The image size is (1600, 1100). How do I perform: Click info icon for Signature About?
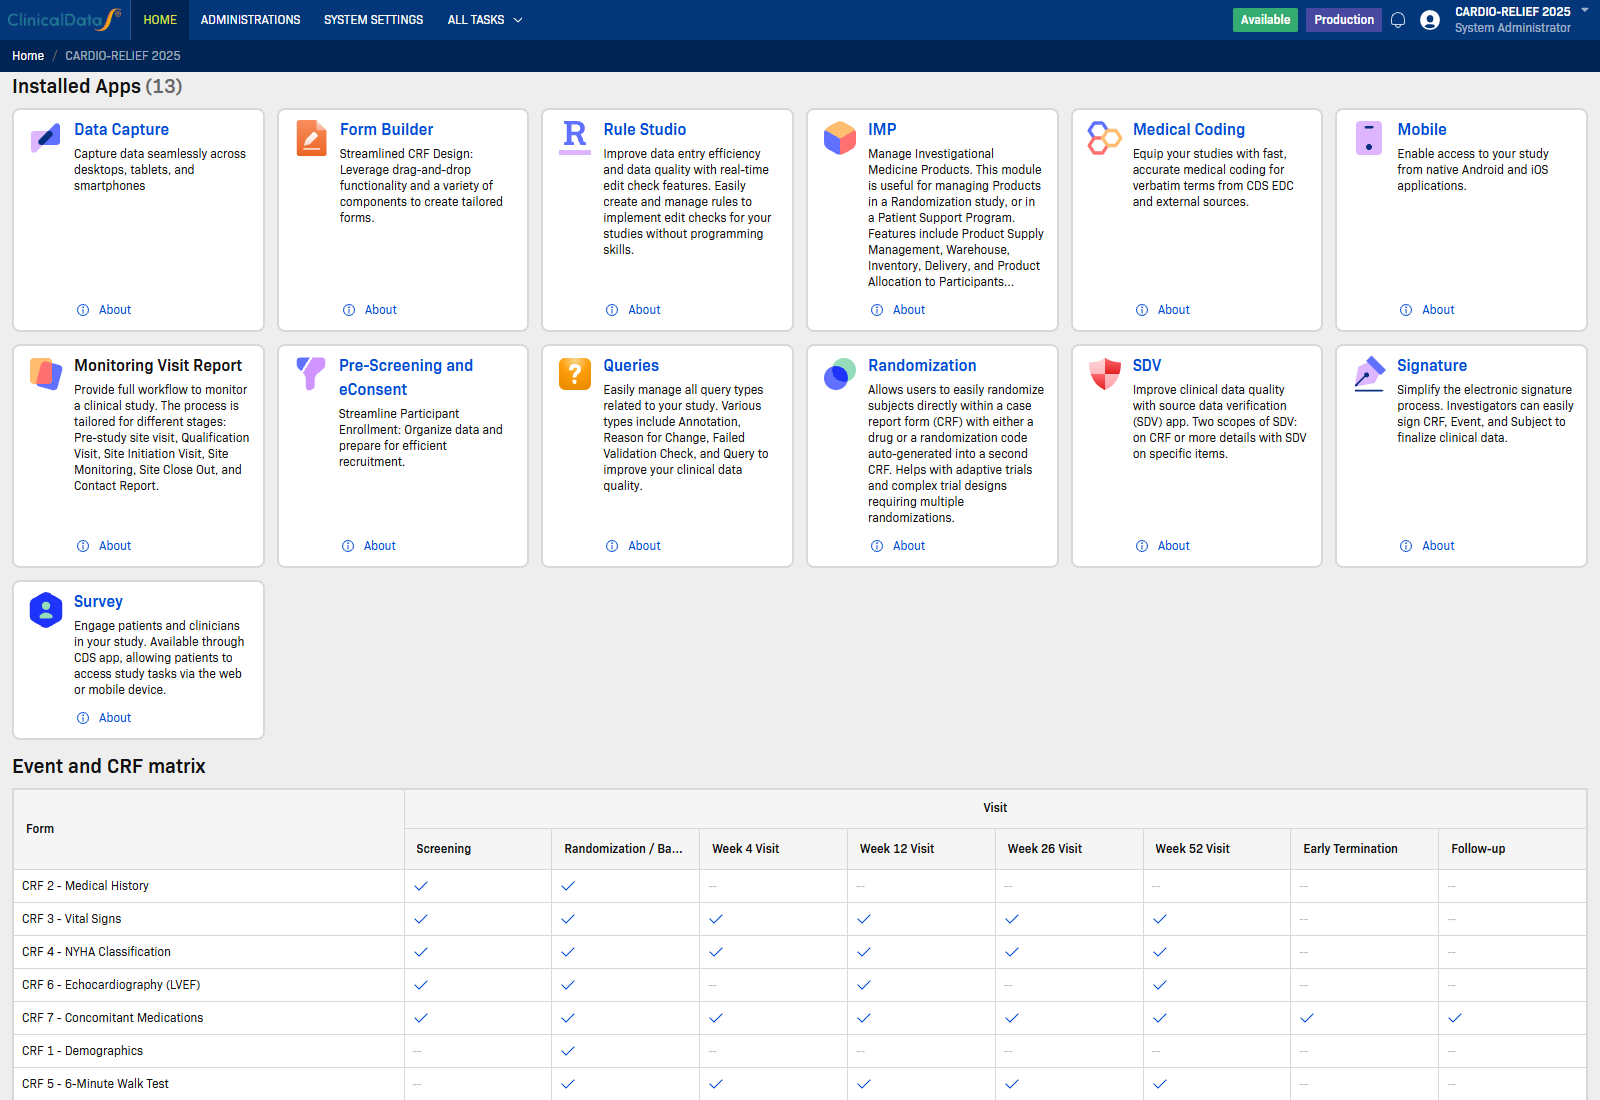point(1406,546)
